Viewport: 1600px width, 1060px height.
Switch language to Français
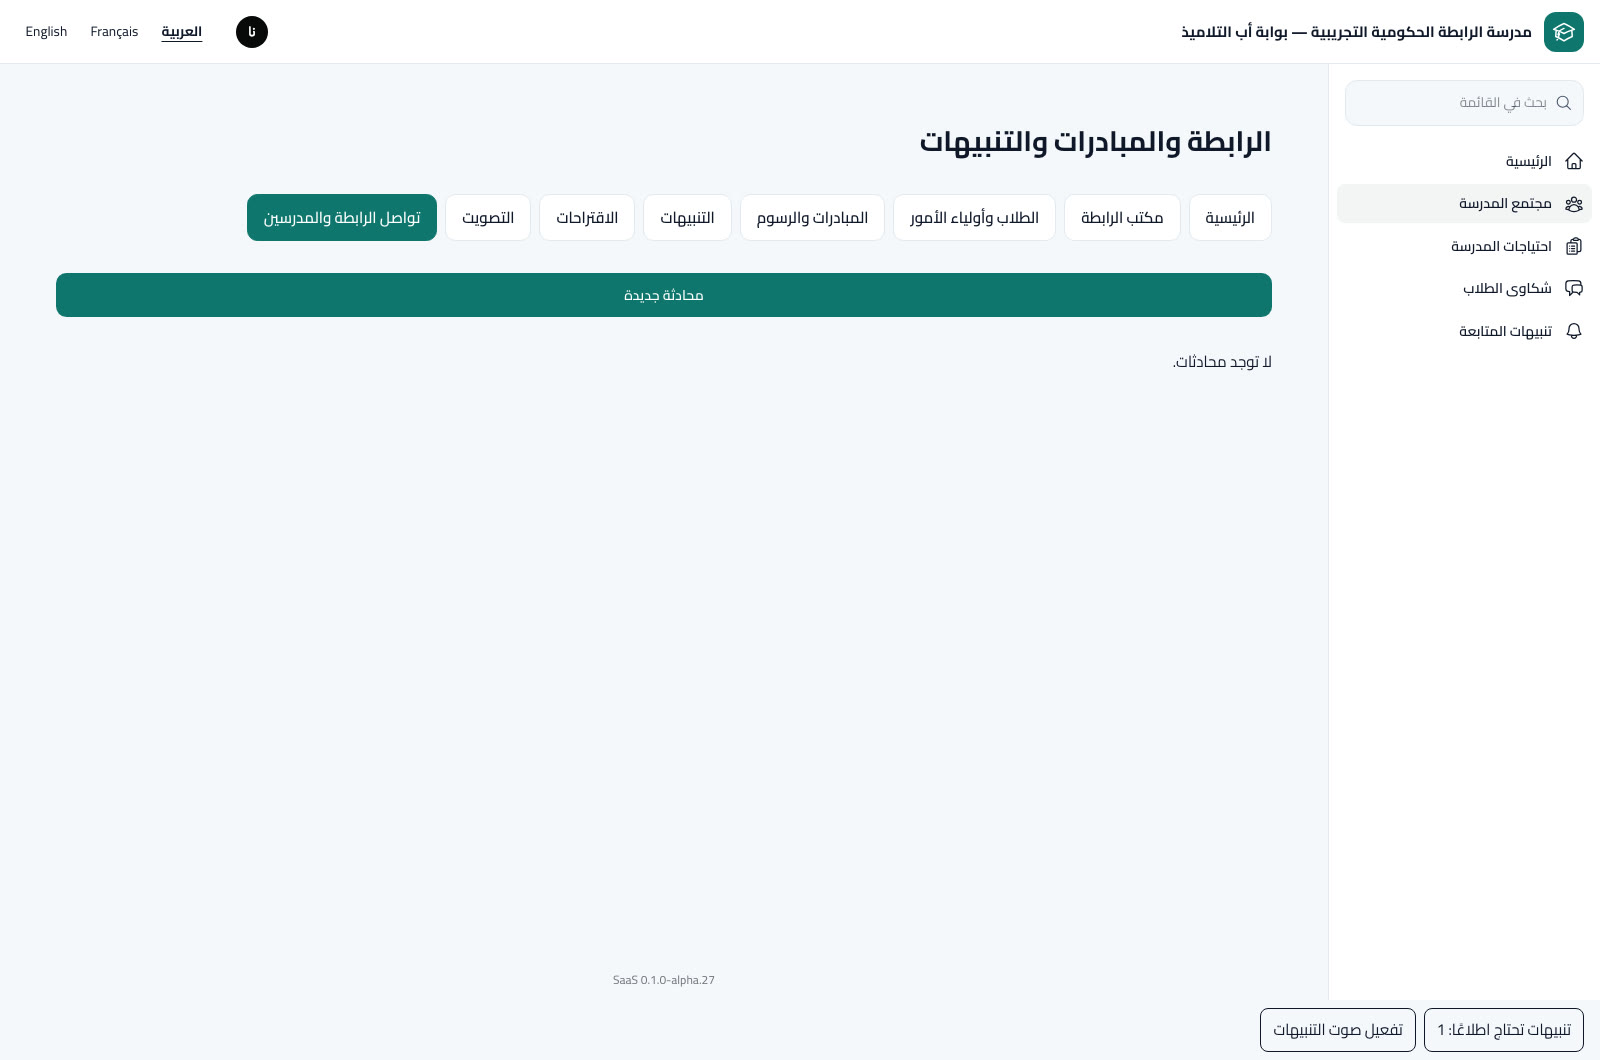tap(114, 32)
